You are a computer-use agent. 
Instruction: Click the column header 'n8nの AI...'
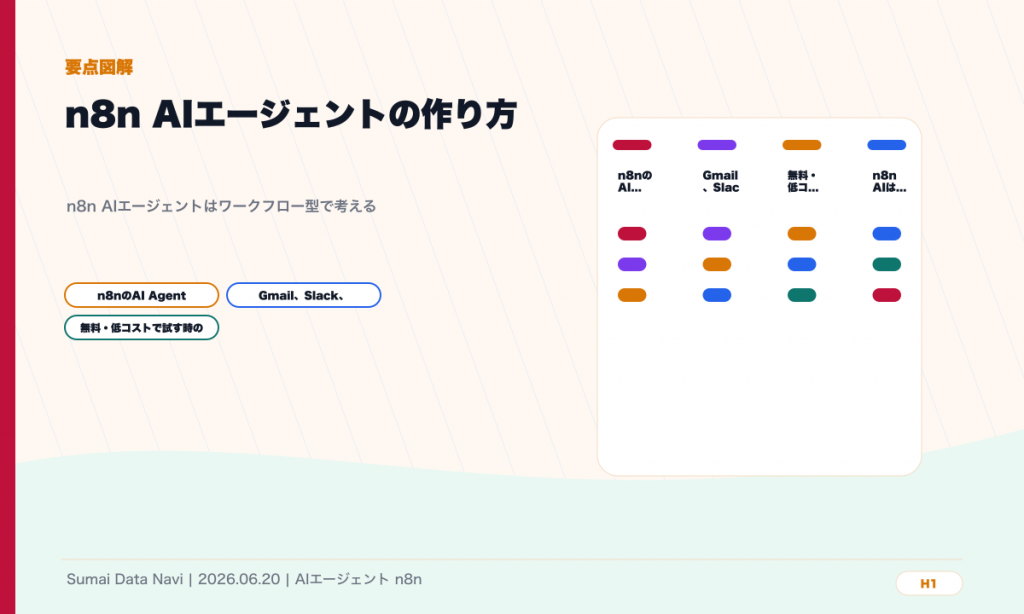click(634, 182)
